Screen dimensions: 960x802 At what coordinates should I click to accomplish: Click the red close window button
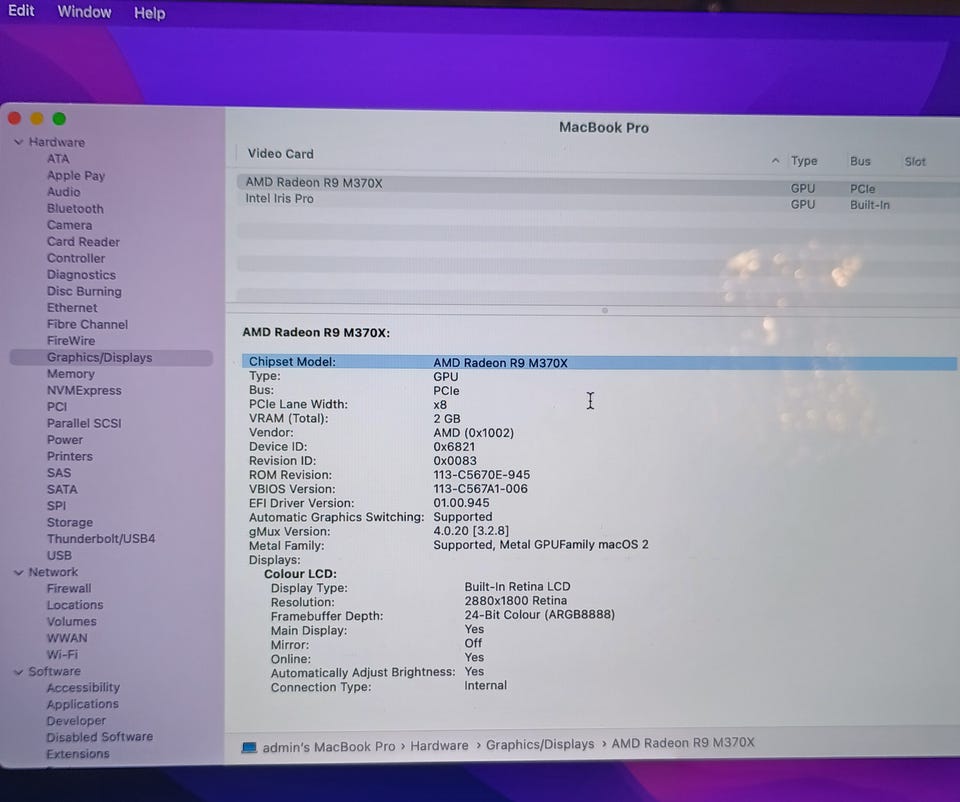pos(15,118)
